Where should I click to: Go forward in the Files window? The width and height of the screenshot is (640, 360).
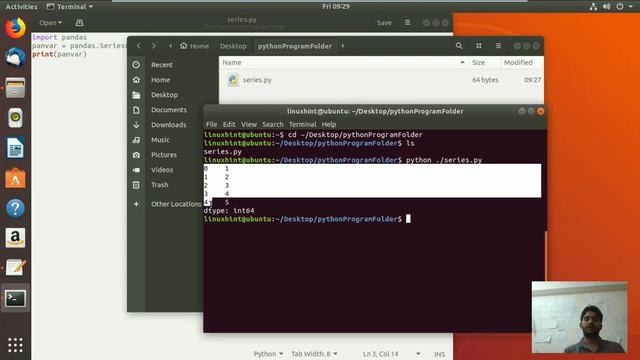(x=153, y=46)
